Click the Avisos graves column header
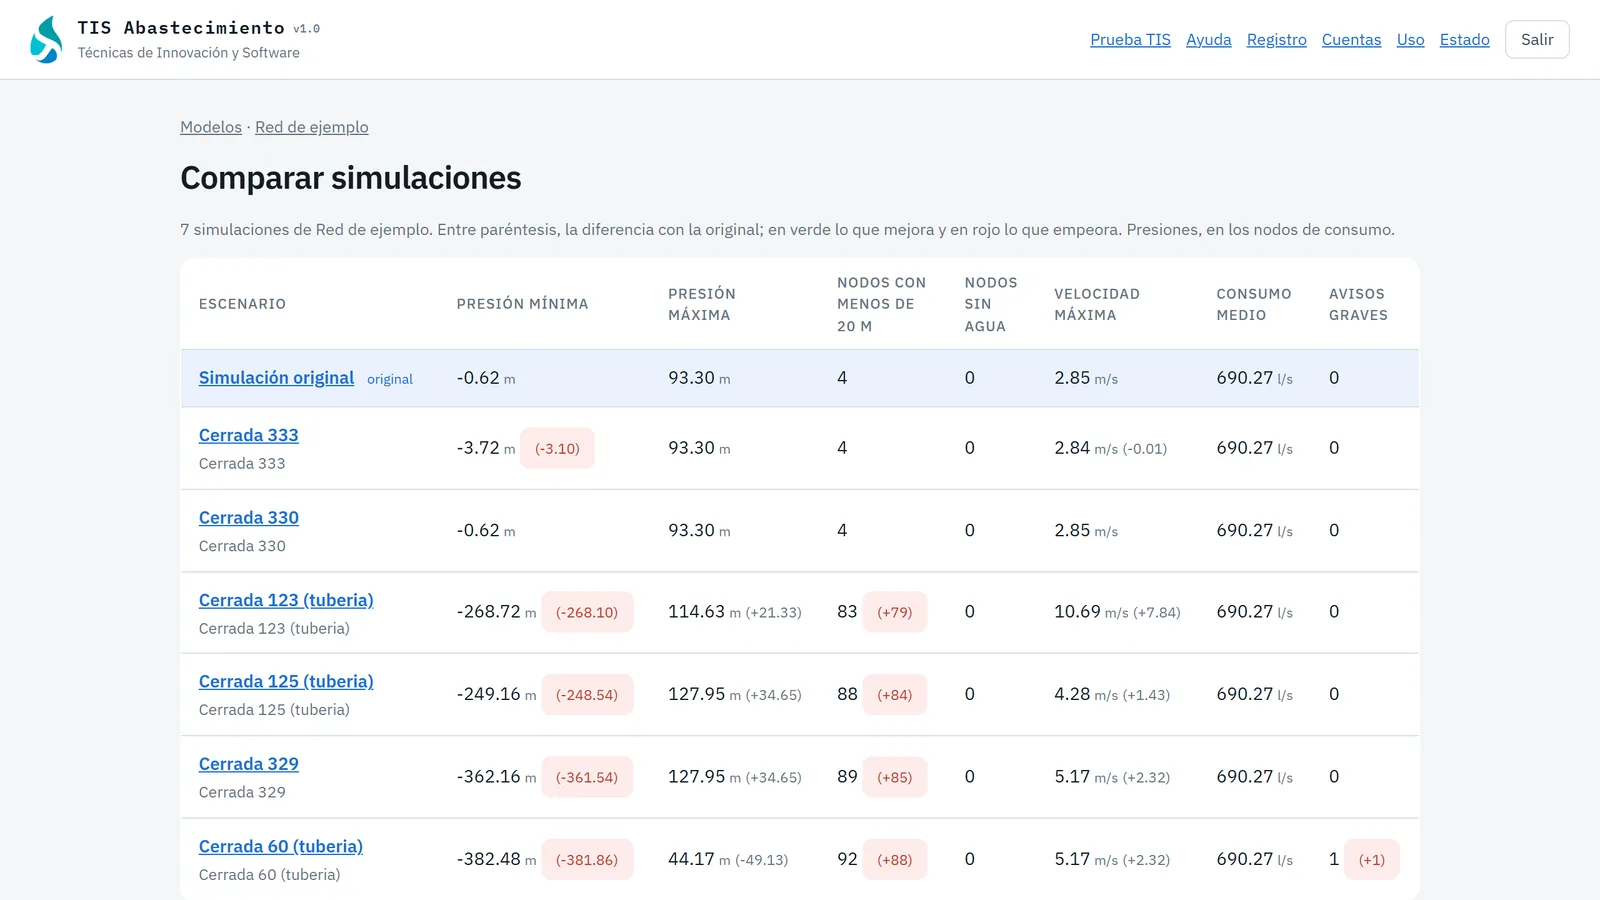The height and width of the screenshot is (900, 1600). click(1358, 304)
